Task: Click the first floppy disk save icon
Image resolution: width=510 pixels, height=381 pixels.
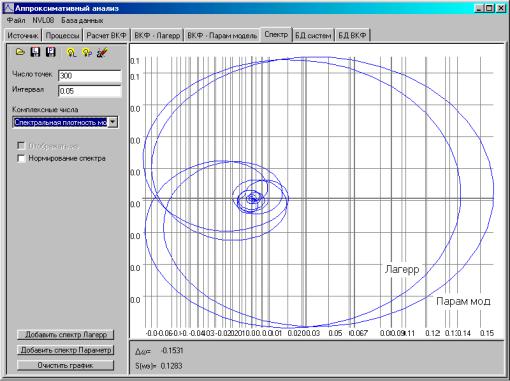Action: [35, 52]
